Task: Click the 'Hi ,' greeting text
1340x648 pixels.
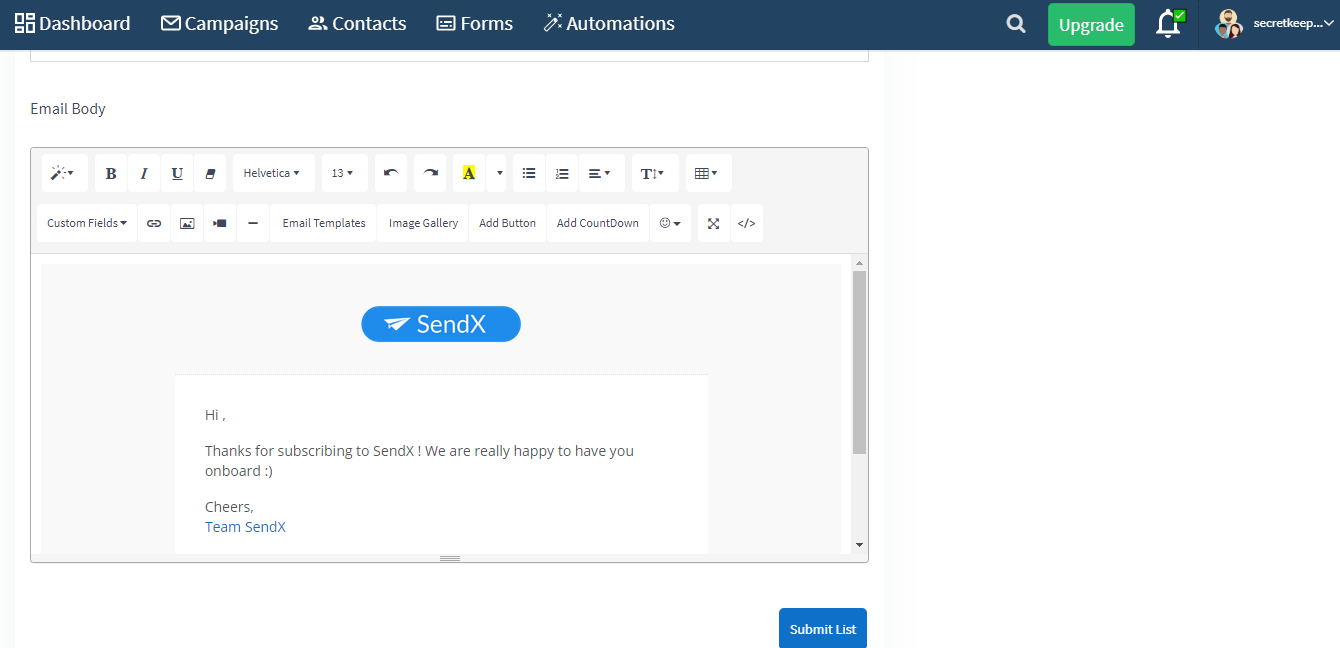Action: (x=215, y=415)
